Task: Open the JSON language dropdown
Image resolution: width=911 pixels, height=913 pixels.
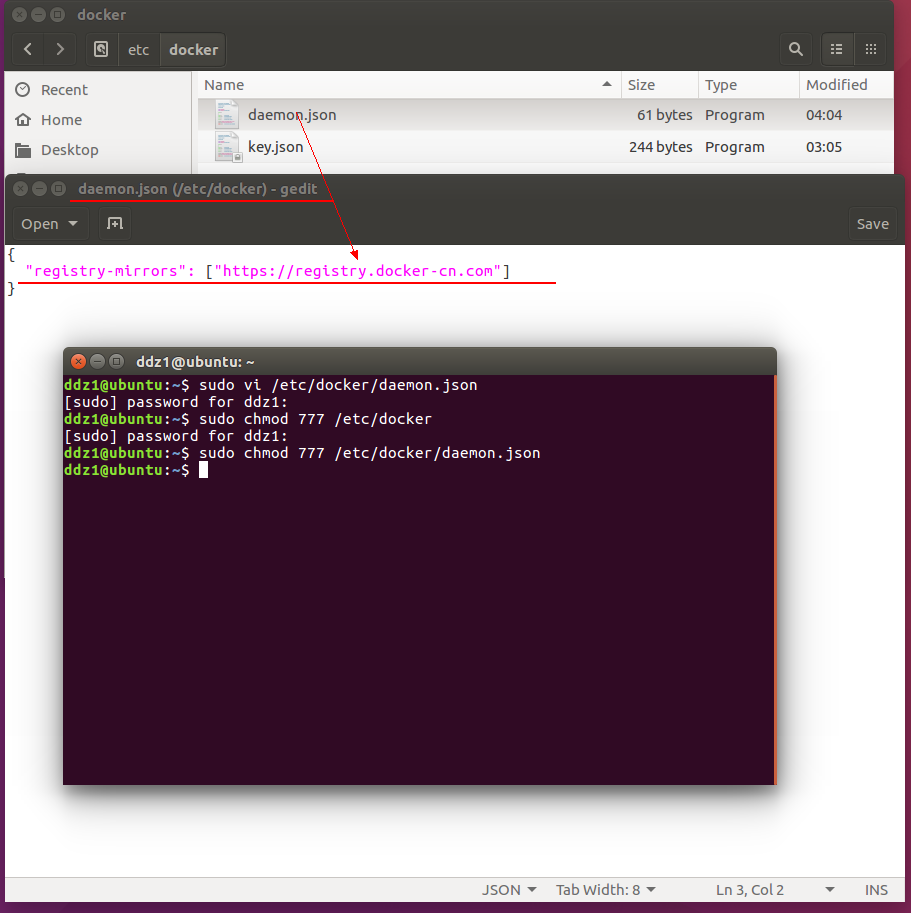Action: pos(509,890)
